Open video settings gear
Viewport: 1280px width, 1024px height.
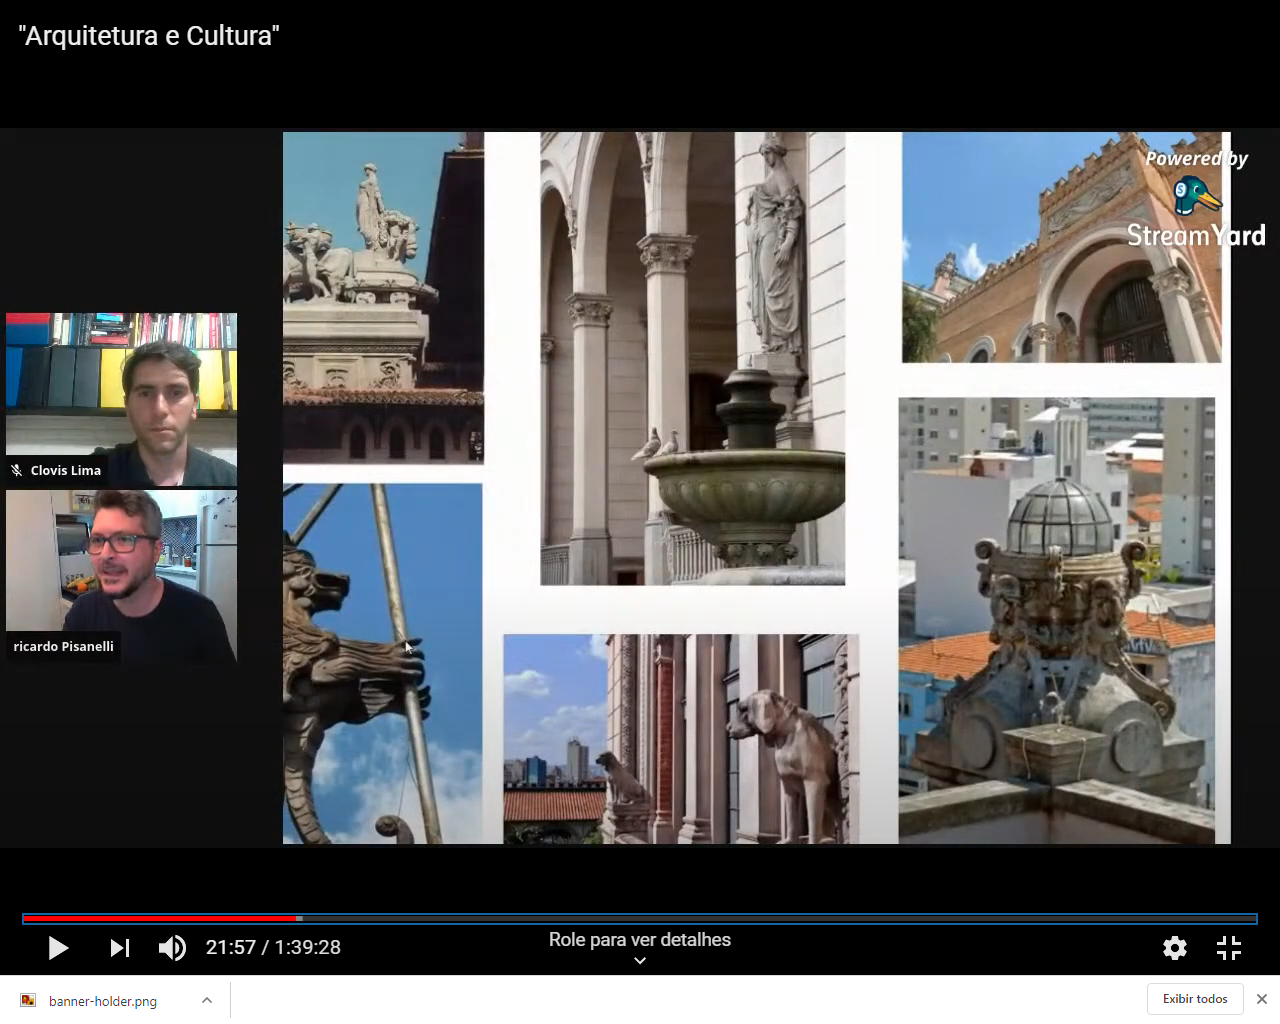coord(1175,948)
